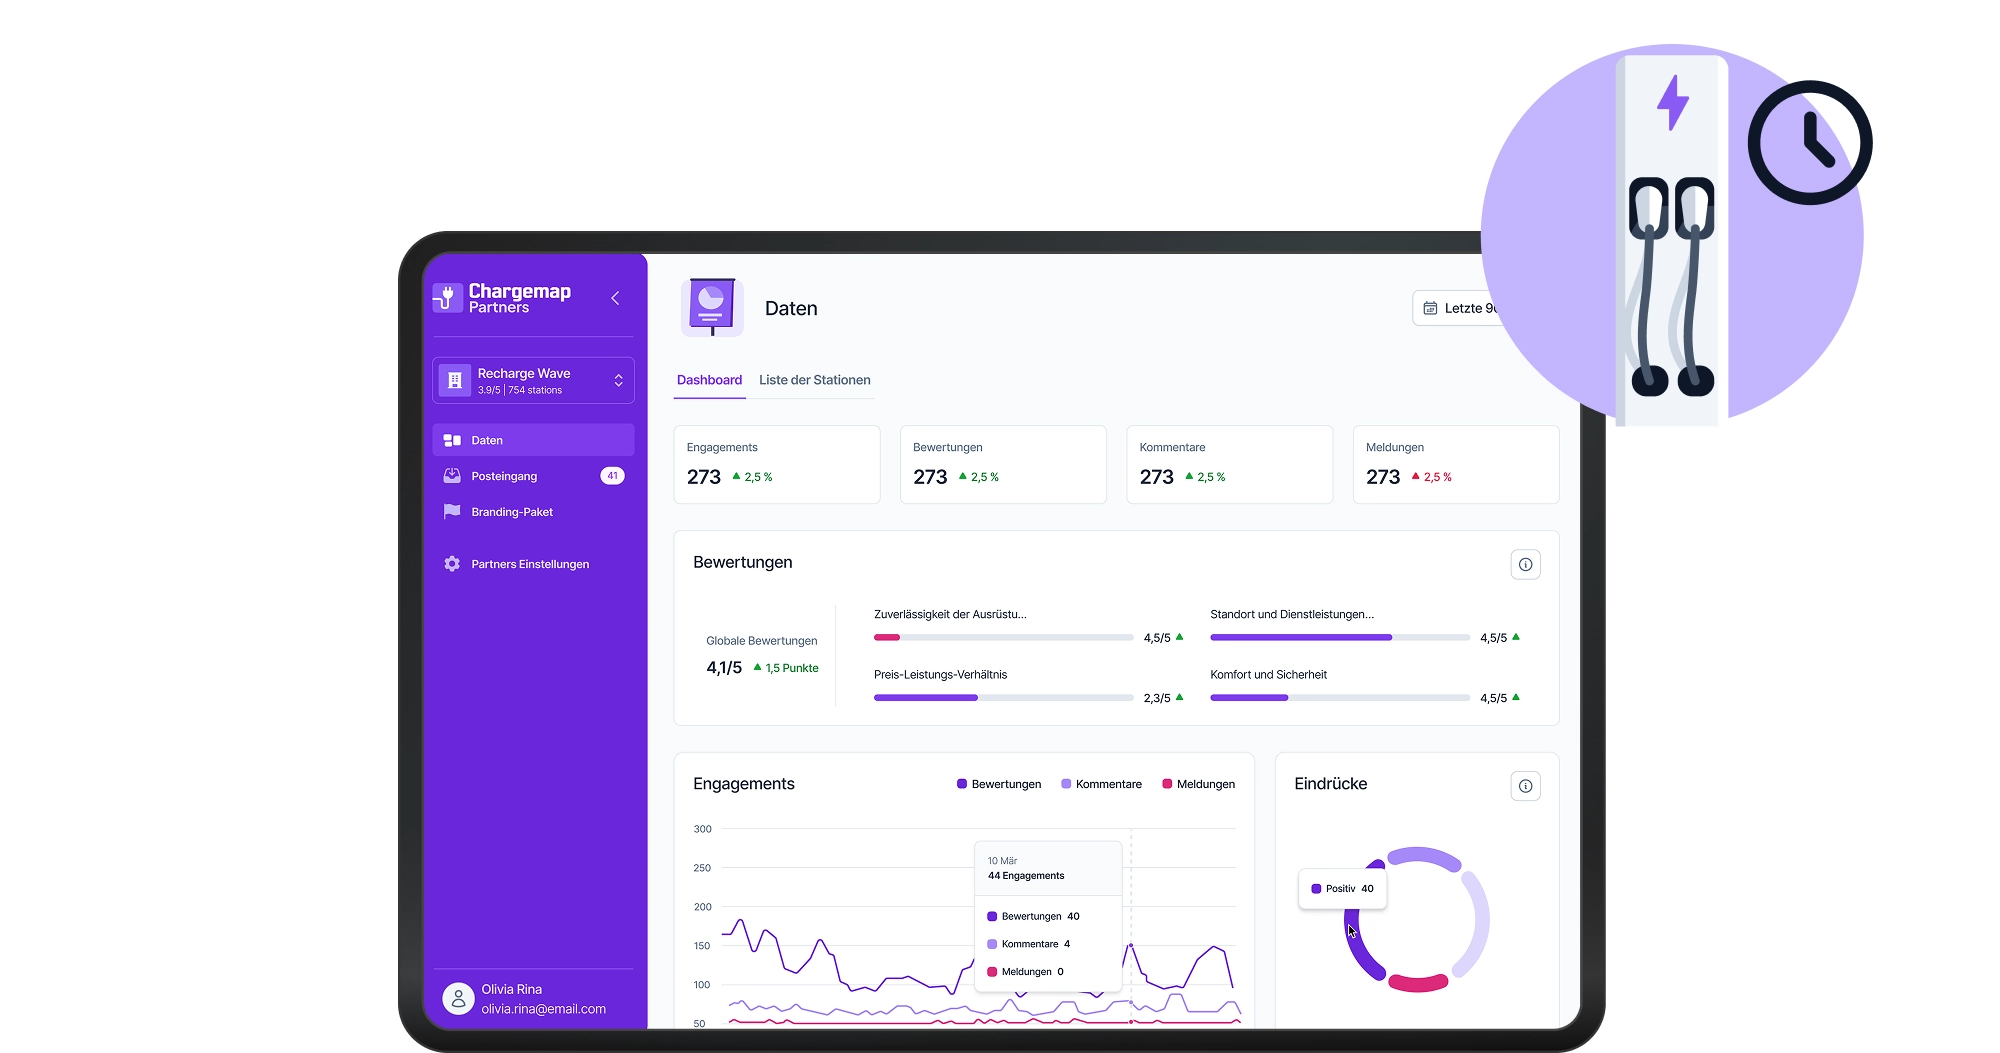Select the Dashboard tab
2000x1053 pixels.
(x=709, y=380)
